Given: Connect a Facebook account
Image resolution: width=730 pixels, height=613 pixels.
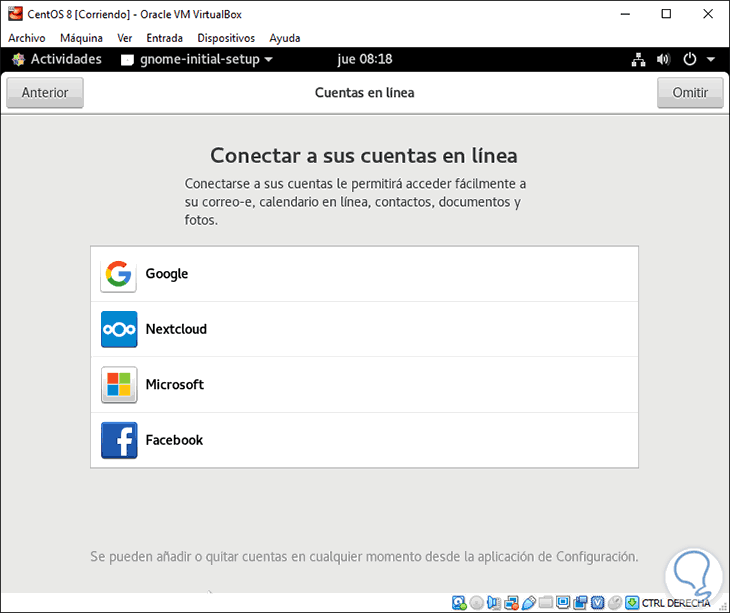Looking at the screenshot, I should click(x=365, y=440).
